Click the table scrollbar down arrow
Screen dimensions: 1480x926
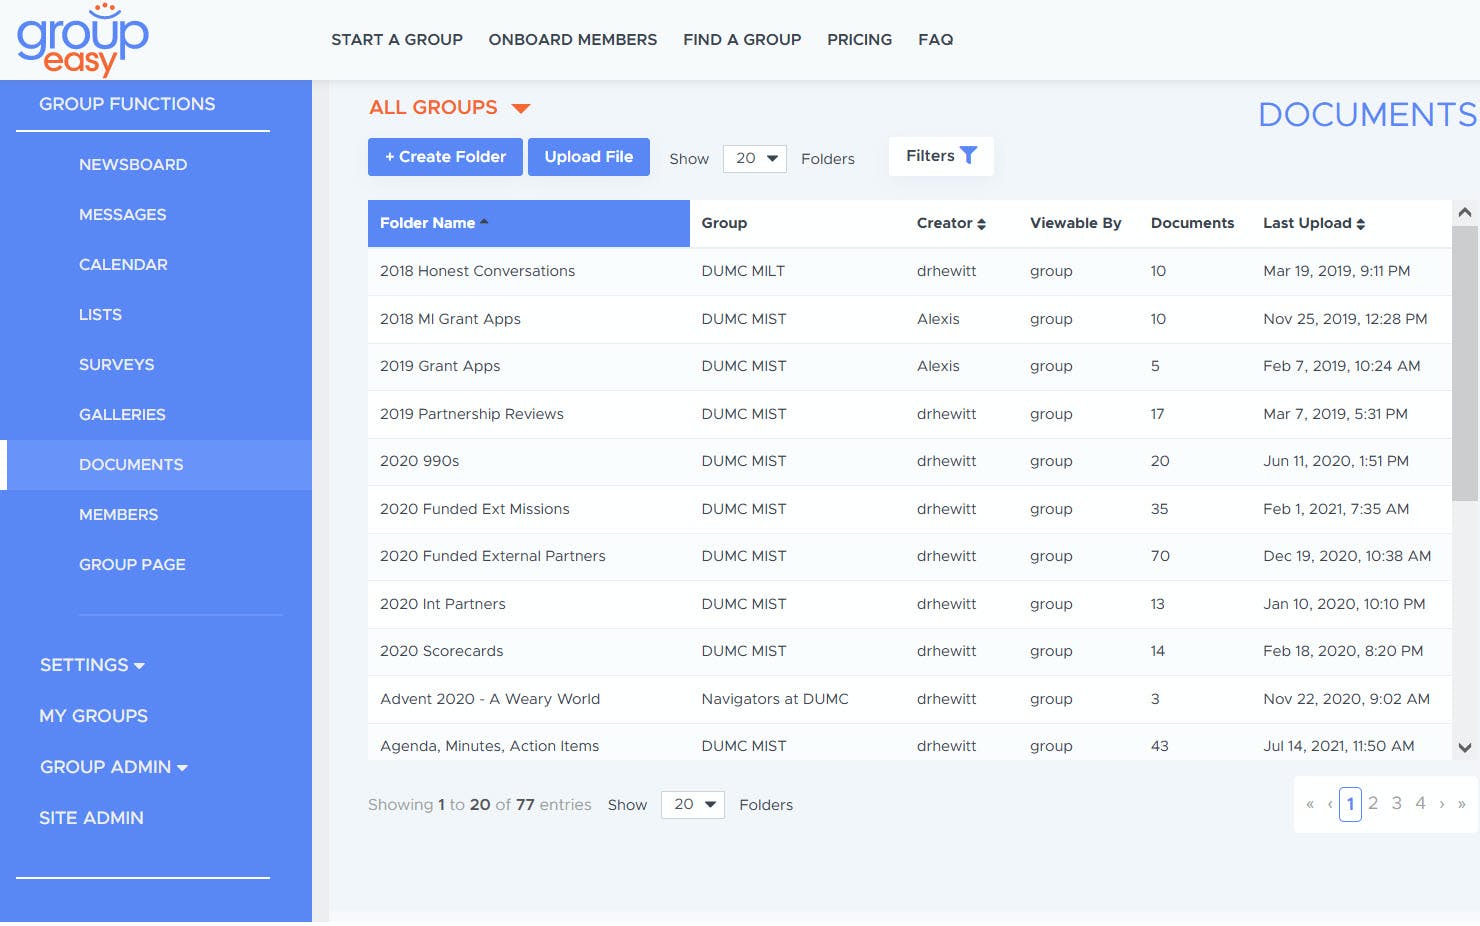(x=1465, y=747)
